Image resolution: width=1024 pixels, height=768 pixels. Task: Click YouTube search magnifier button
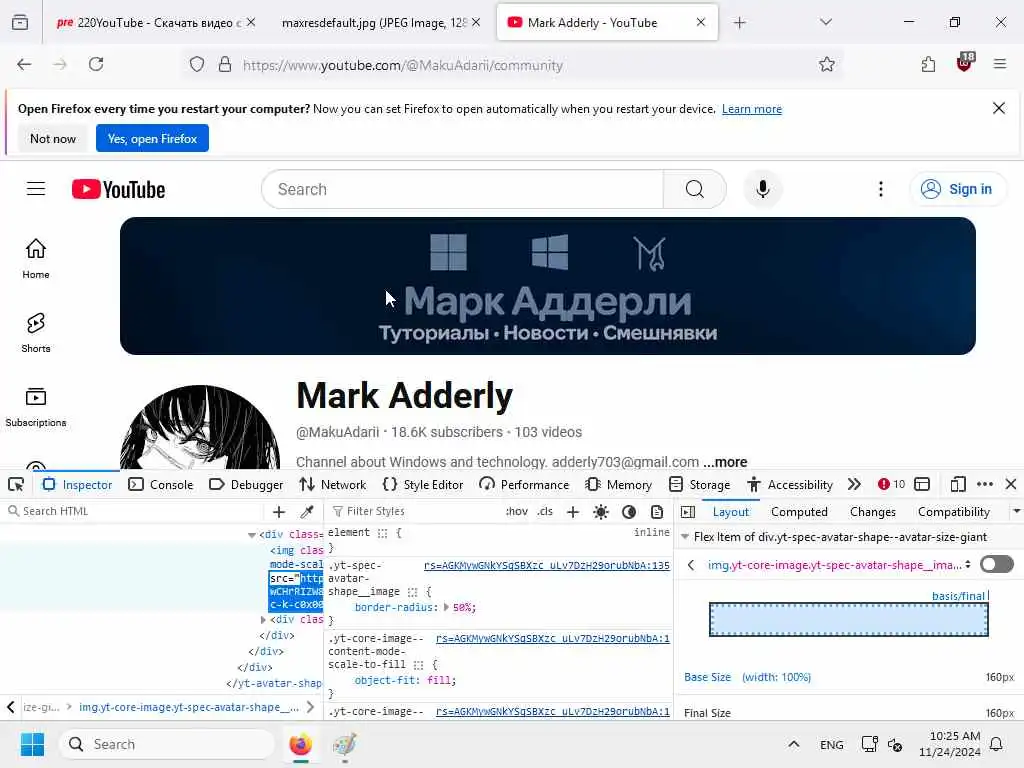695,189
